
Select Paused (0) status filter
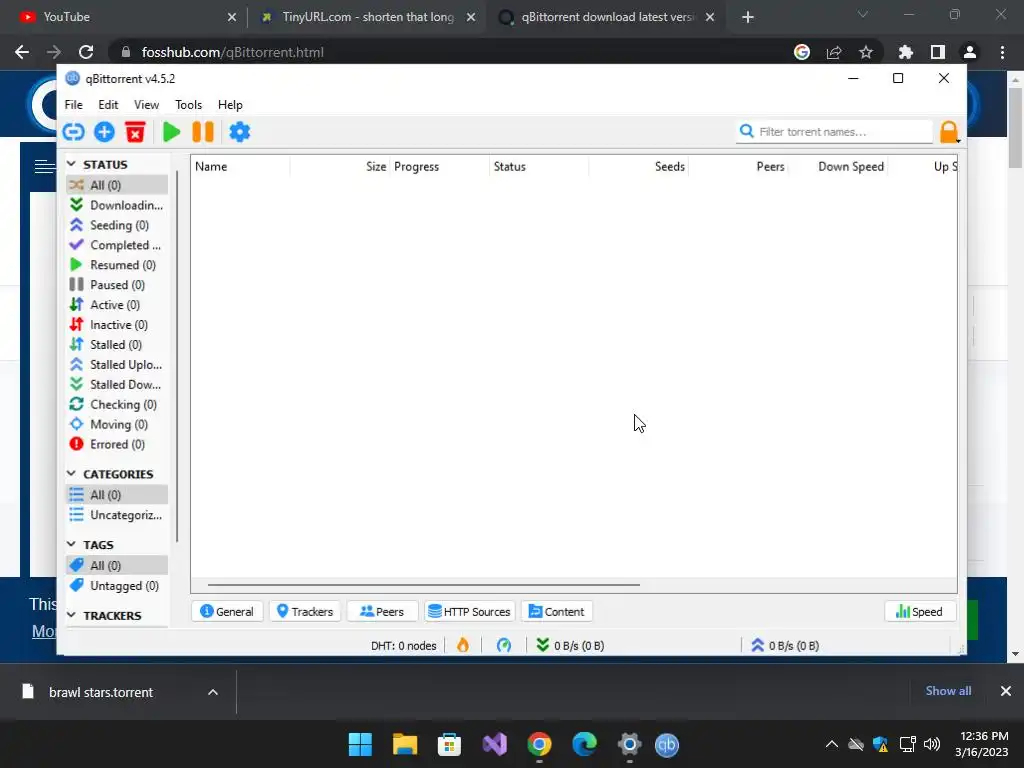(x=116, y=285)
